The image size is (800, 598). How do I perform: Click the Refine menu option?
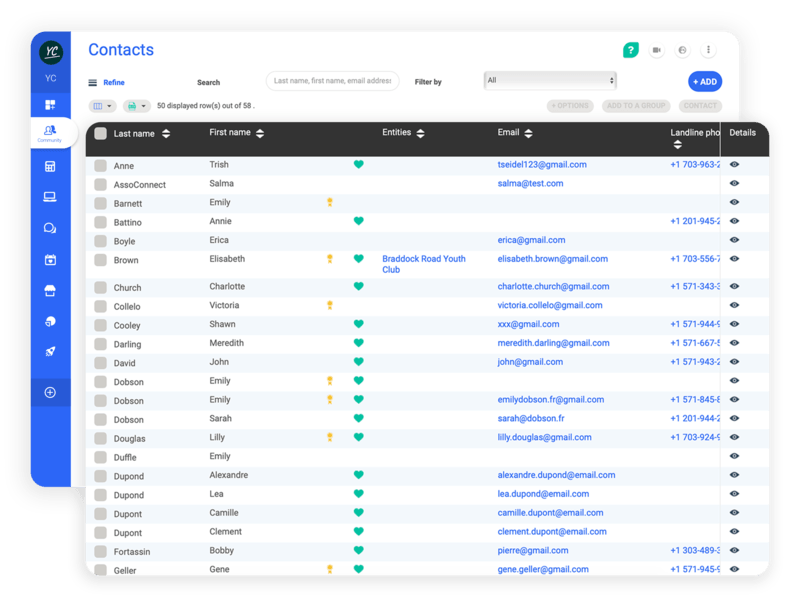(112, 82)
